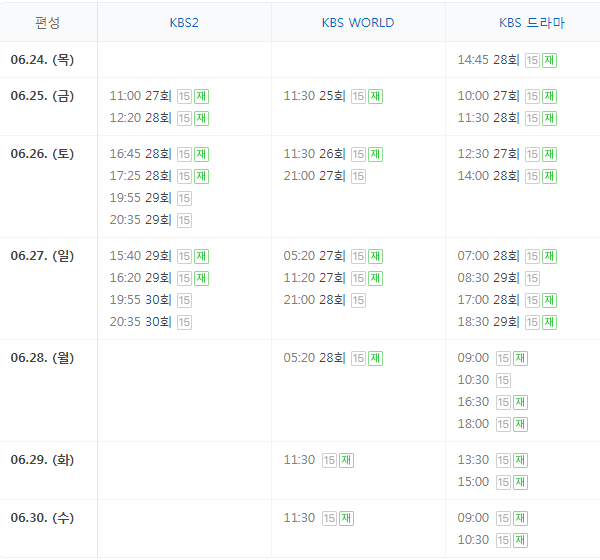Click the 15 rating badge beside 18:00
The height and width of the screenshot is (560, 600).
point(503,424)
